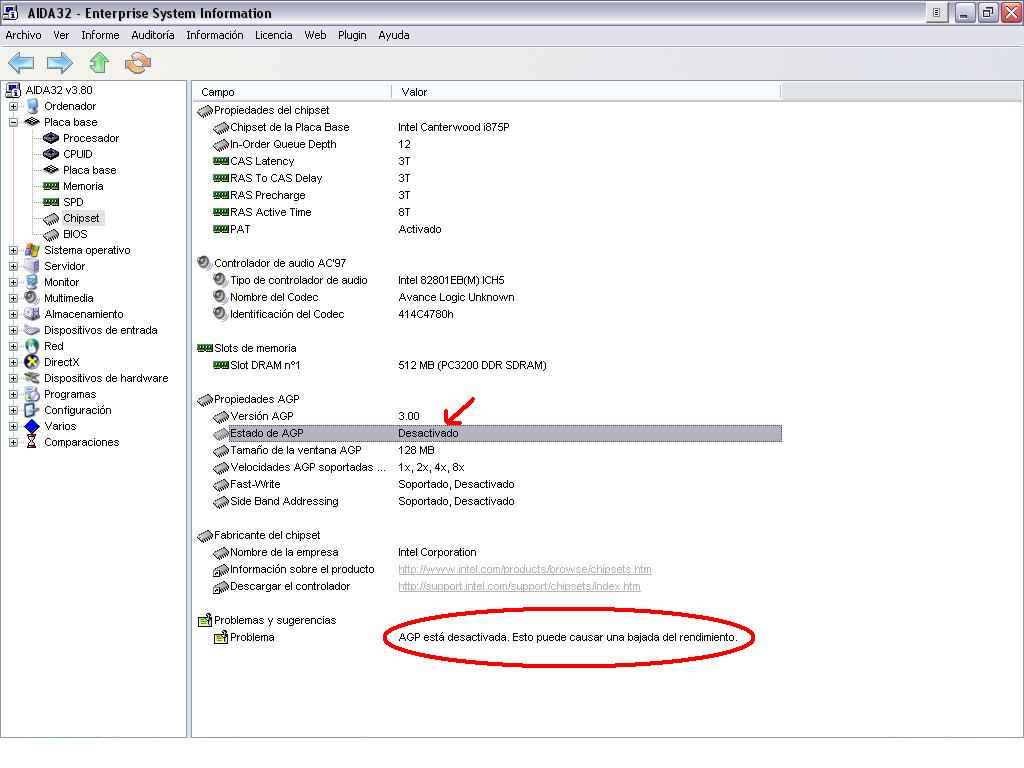Click the Monitor icon in tree
1024x768 pixels.
coord(32,282)
